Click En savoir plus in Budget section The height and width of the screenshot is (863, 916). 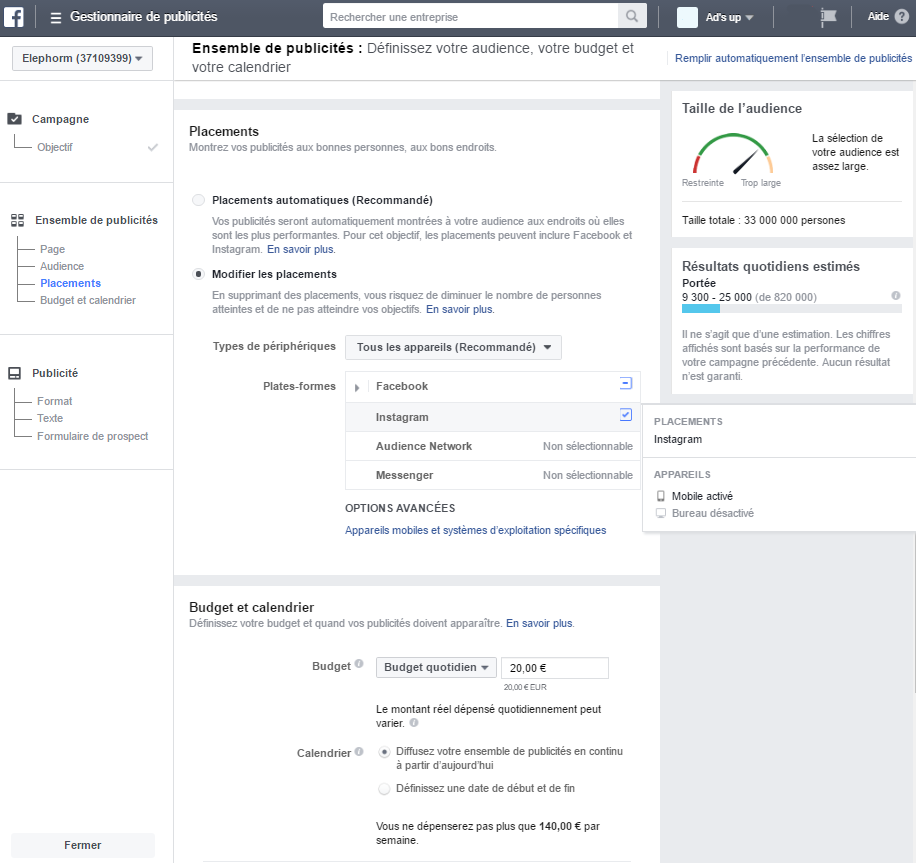[540, 623]
